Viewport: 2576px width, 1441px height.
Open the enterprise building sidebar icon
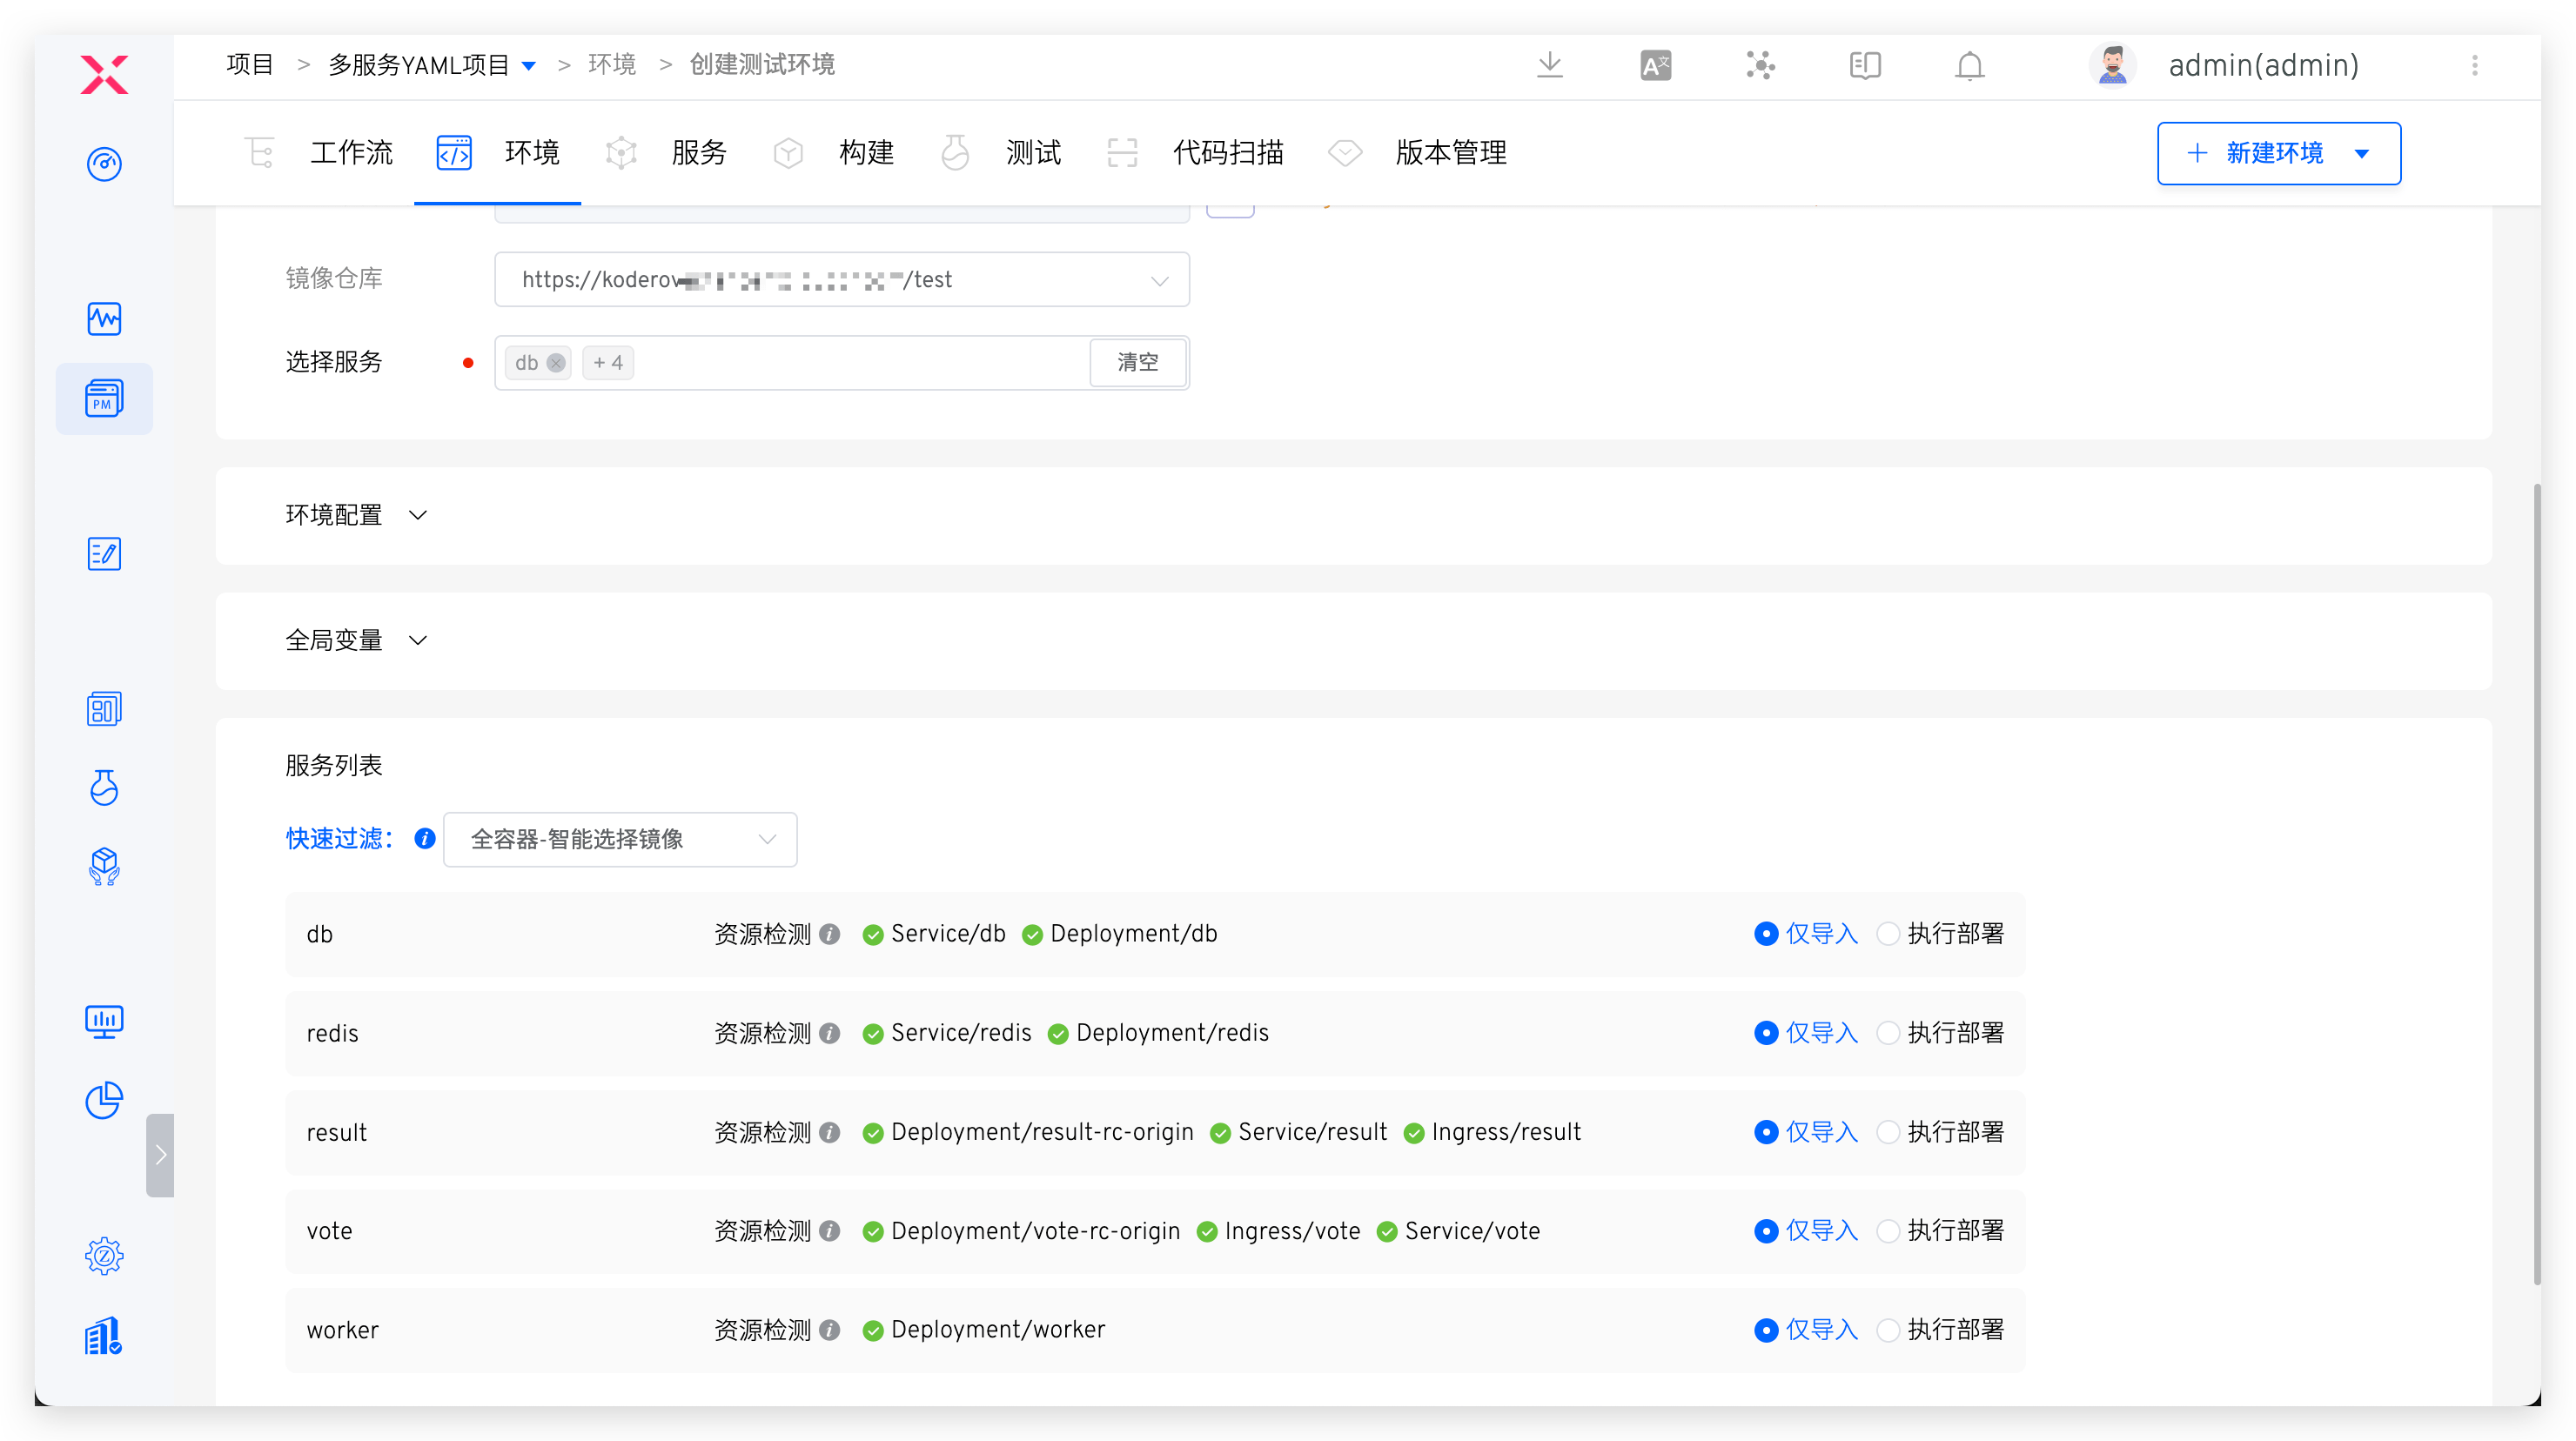point(104,1335)
